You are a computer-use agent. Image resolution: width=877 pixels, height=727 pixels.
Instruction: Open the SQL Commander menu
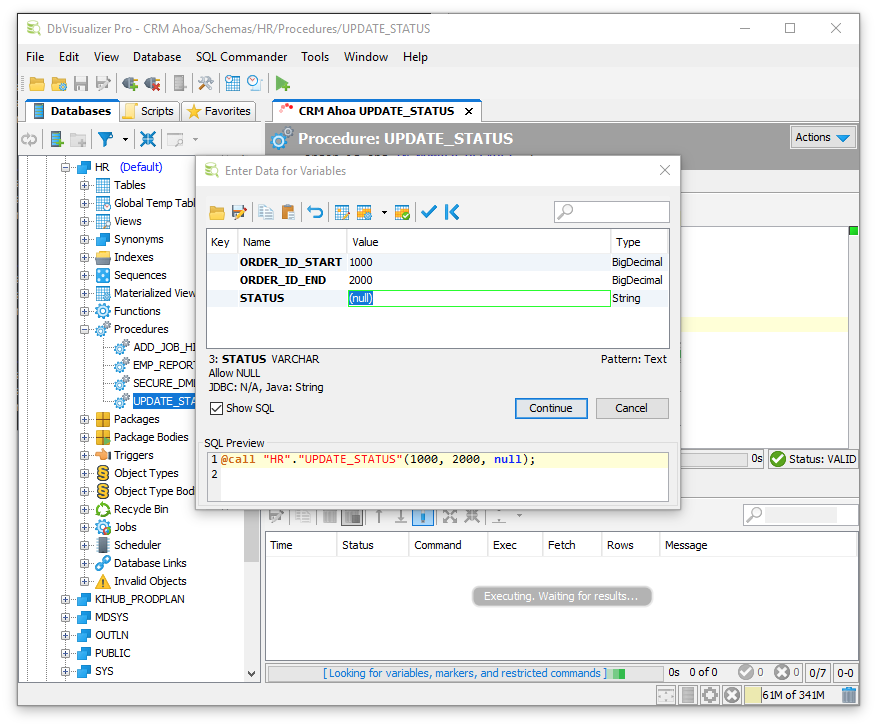point(241,57)
